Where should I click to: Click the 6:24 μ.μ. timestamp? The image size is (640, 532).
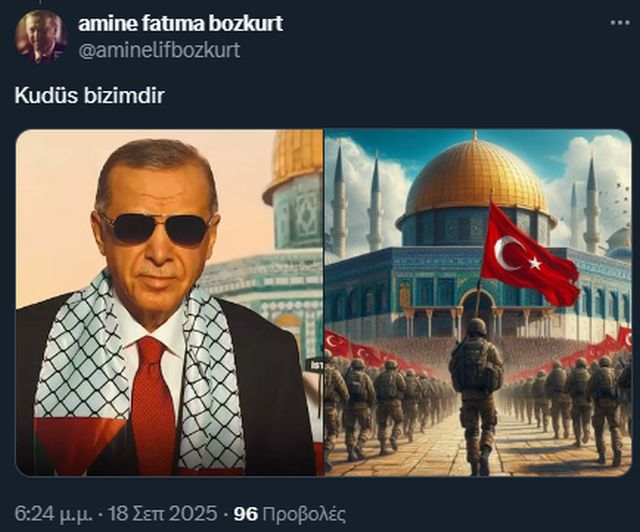[53, 514]
